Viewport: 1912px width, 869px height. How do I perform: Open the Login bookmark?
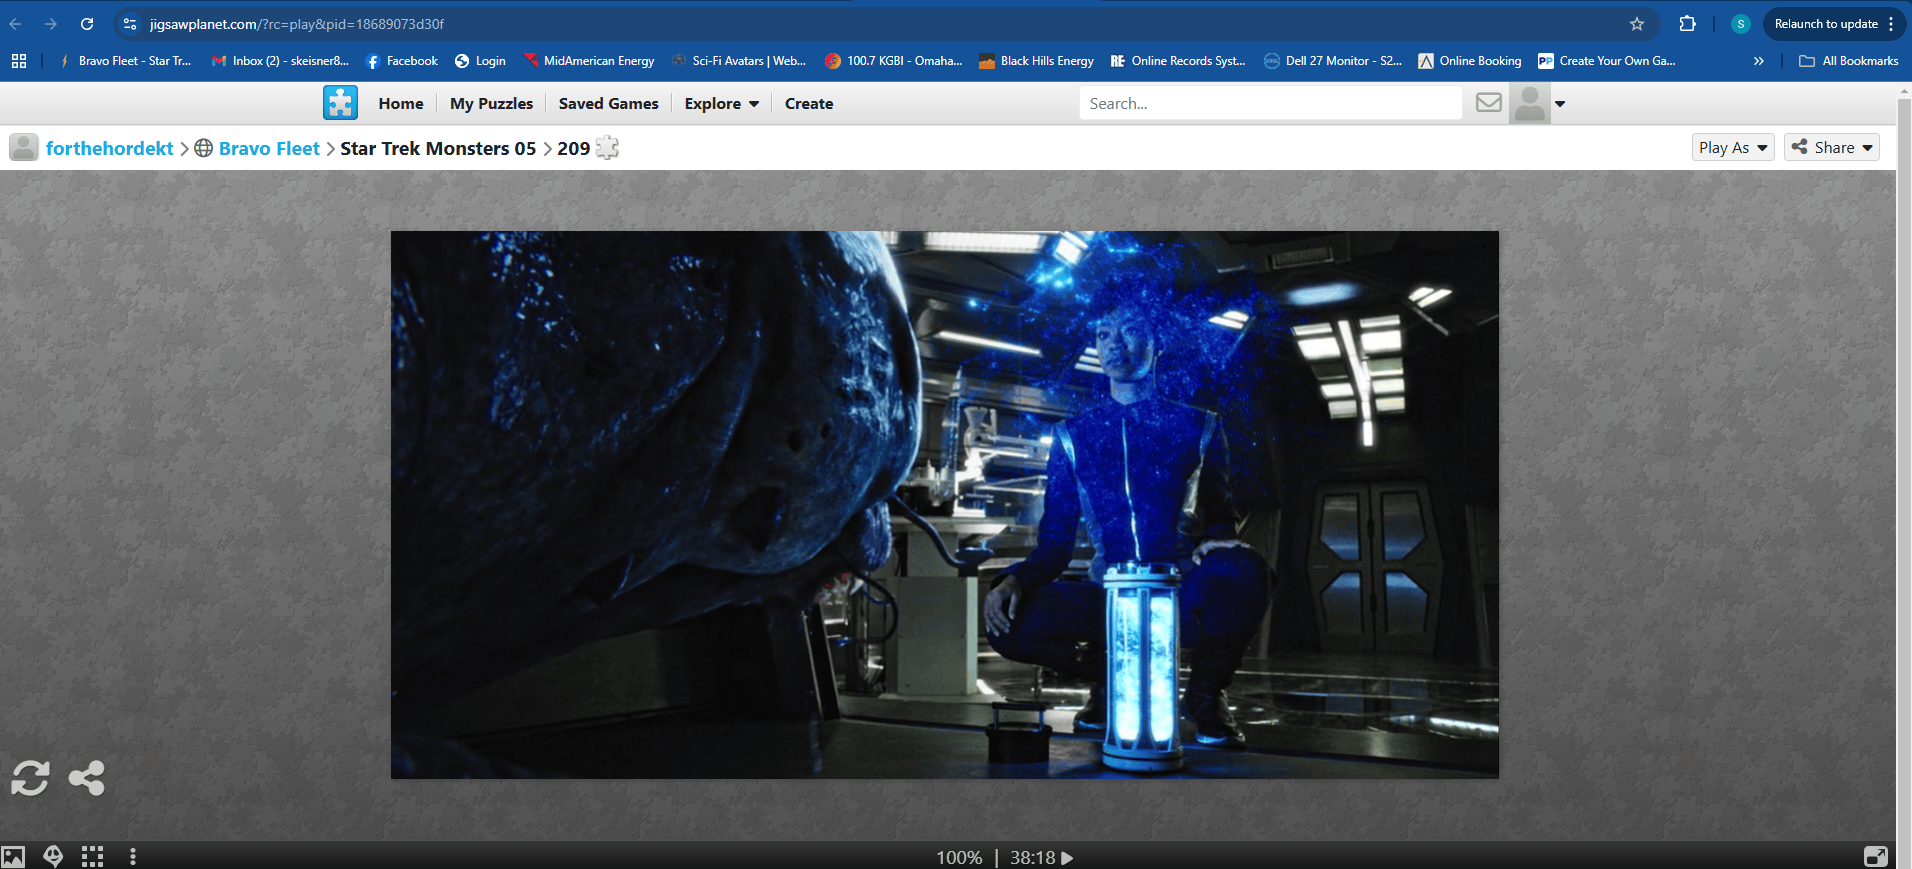coord(480,61)
